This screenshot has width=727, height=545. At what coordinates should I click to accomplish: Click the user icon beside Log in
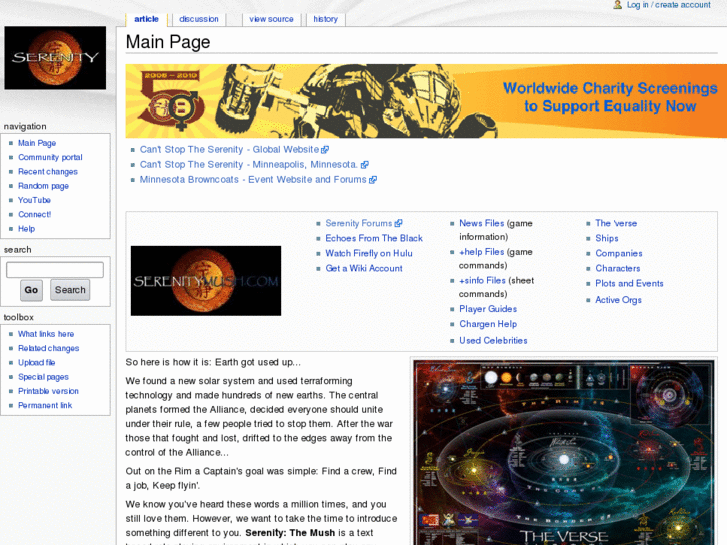[x=618, y=5]
